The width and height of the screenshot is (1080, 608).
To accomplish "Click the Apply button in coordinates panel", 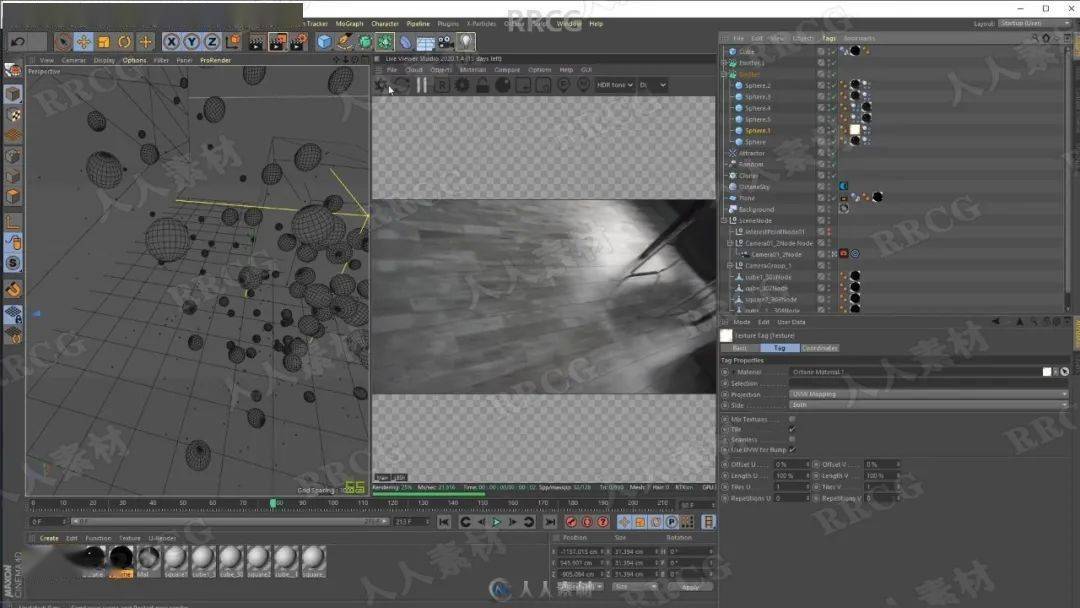I will coord(690,587).
